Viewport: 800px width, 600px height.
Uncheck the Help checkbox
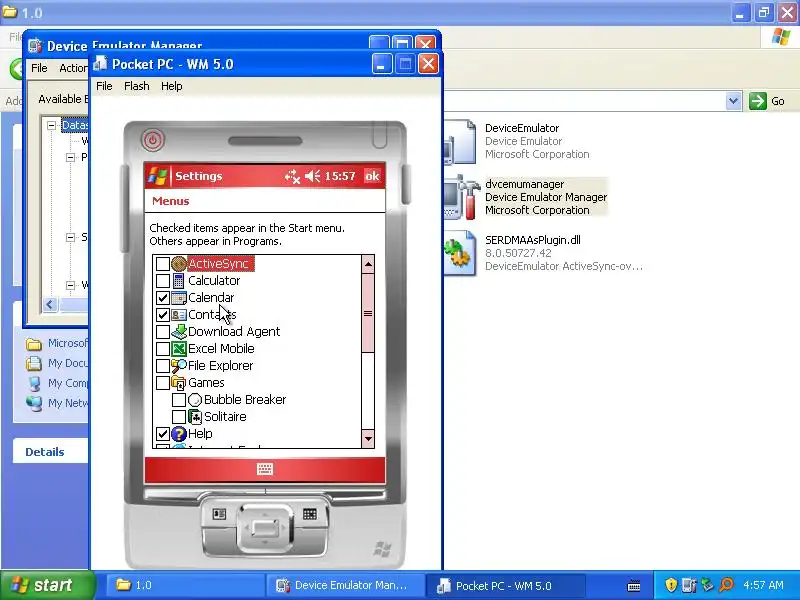pyautogui.click(x=163, y=434)
